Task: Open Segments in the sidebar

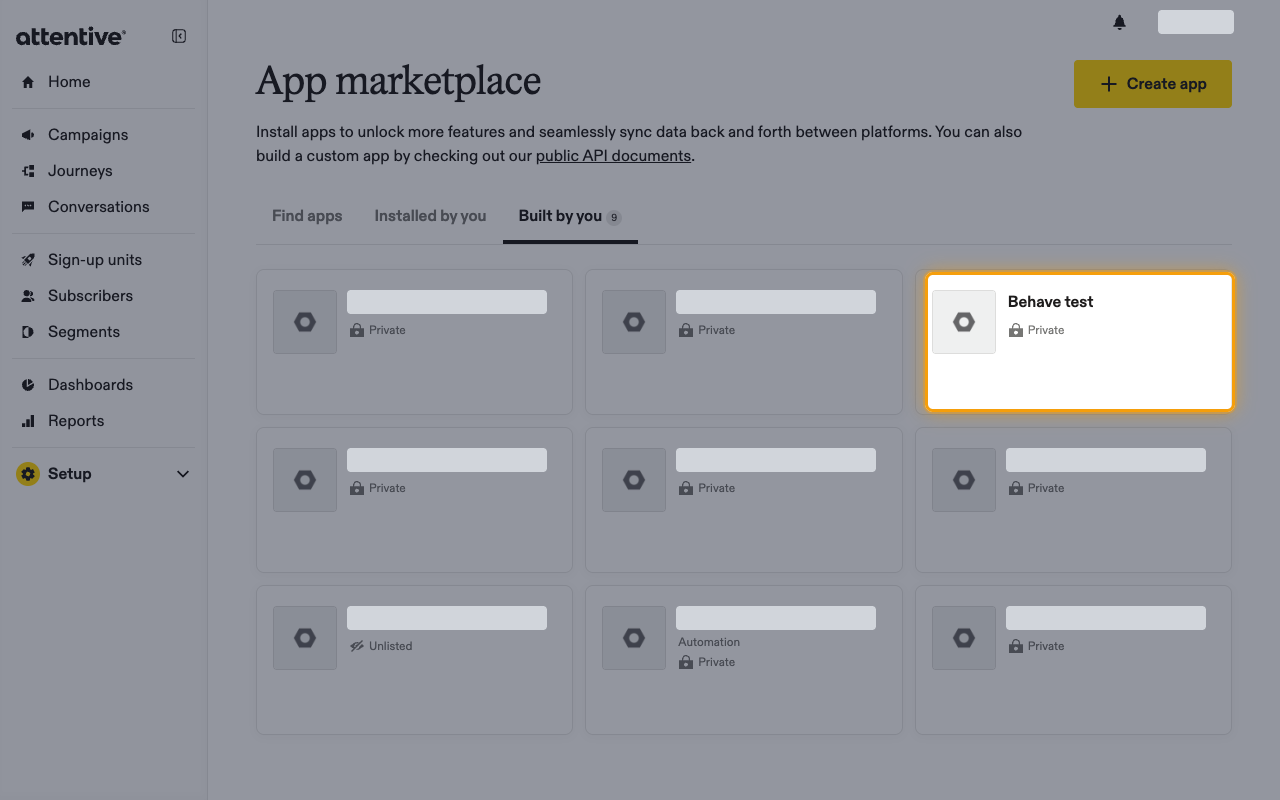Action: pyautogui.click(x=84, y=332)
